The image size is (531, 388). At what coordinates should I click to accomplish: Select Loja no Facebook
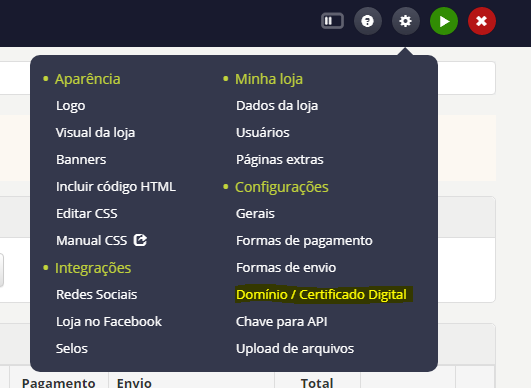click(x=109, y=322)
